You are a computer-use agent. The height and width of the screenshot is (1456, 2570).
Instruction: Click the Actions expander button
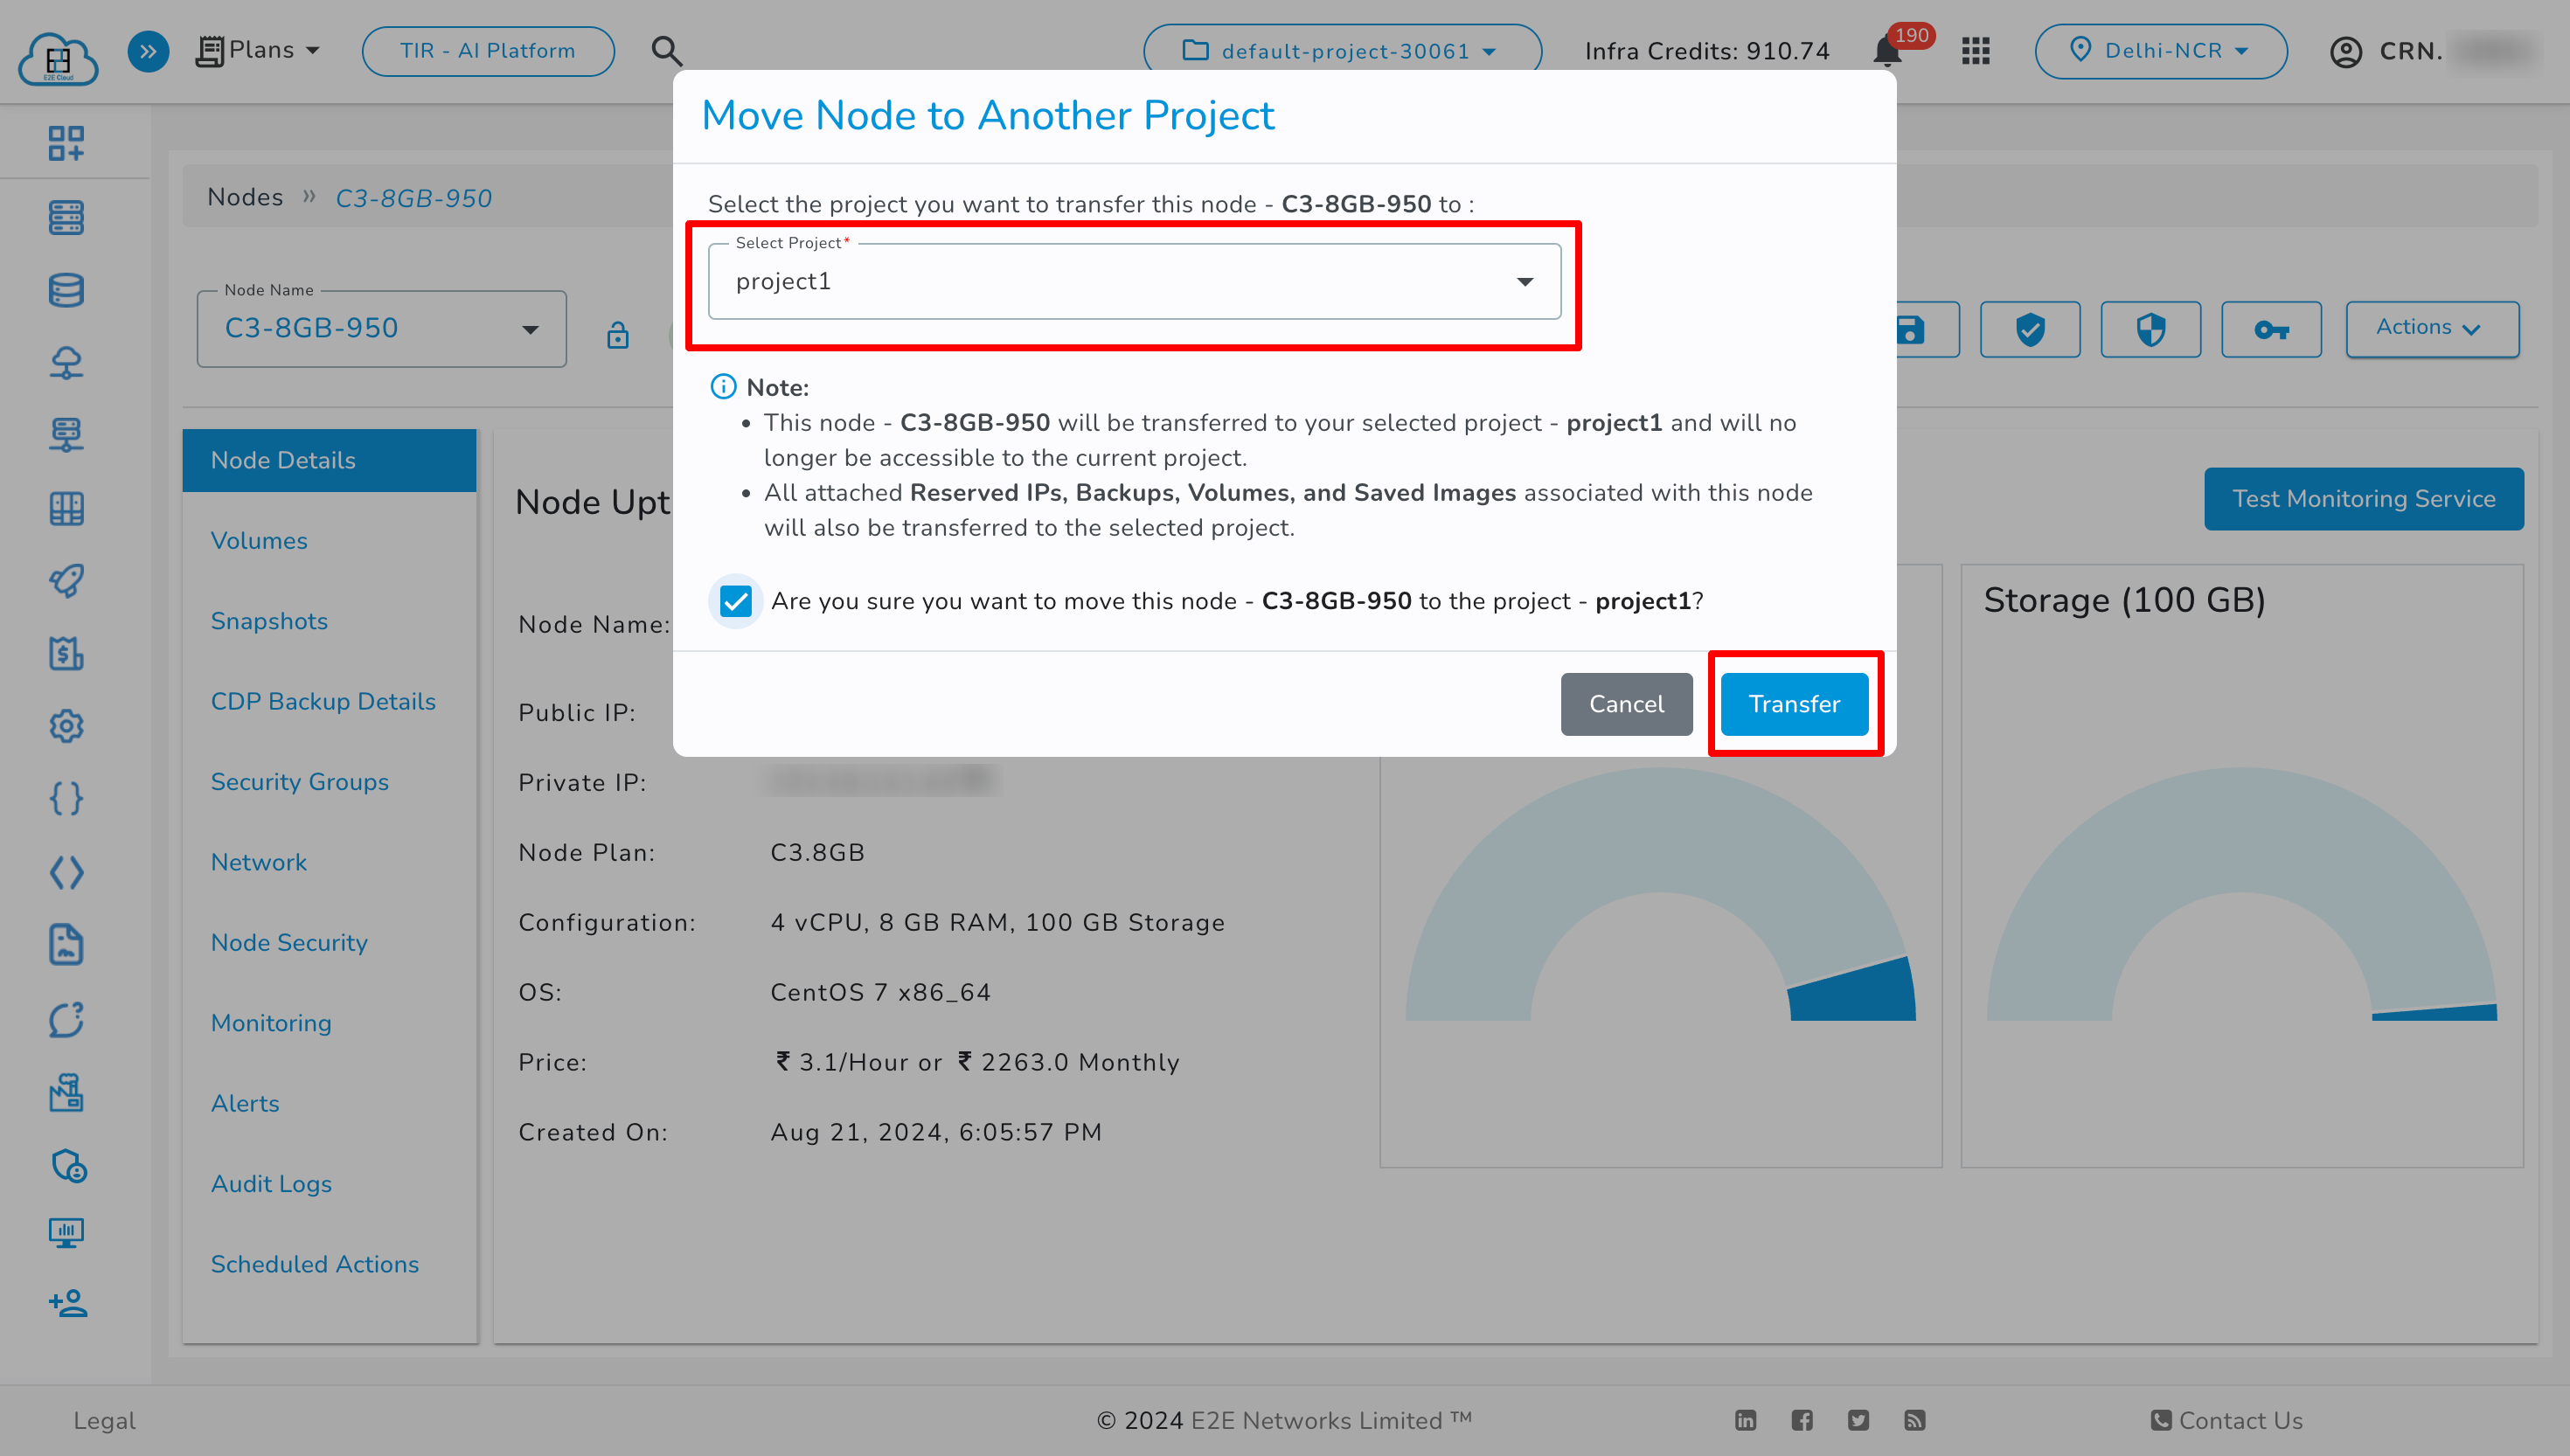tap(2428, 327)
